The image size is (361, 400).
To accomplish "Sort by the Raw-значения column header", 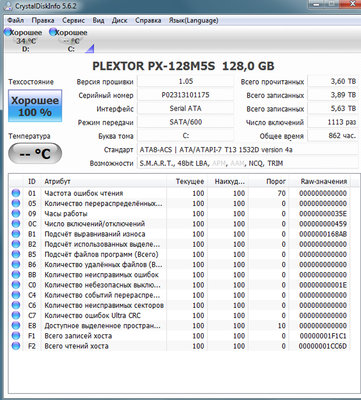I will tap(324, 182).
